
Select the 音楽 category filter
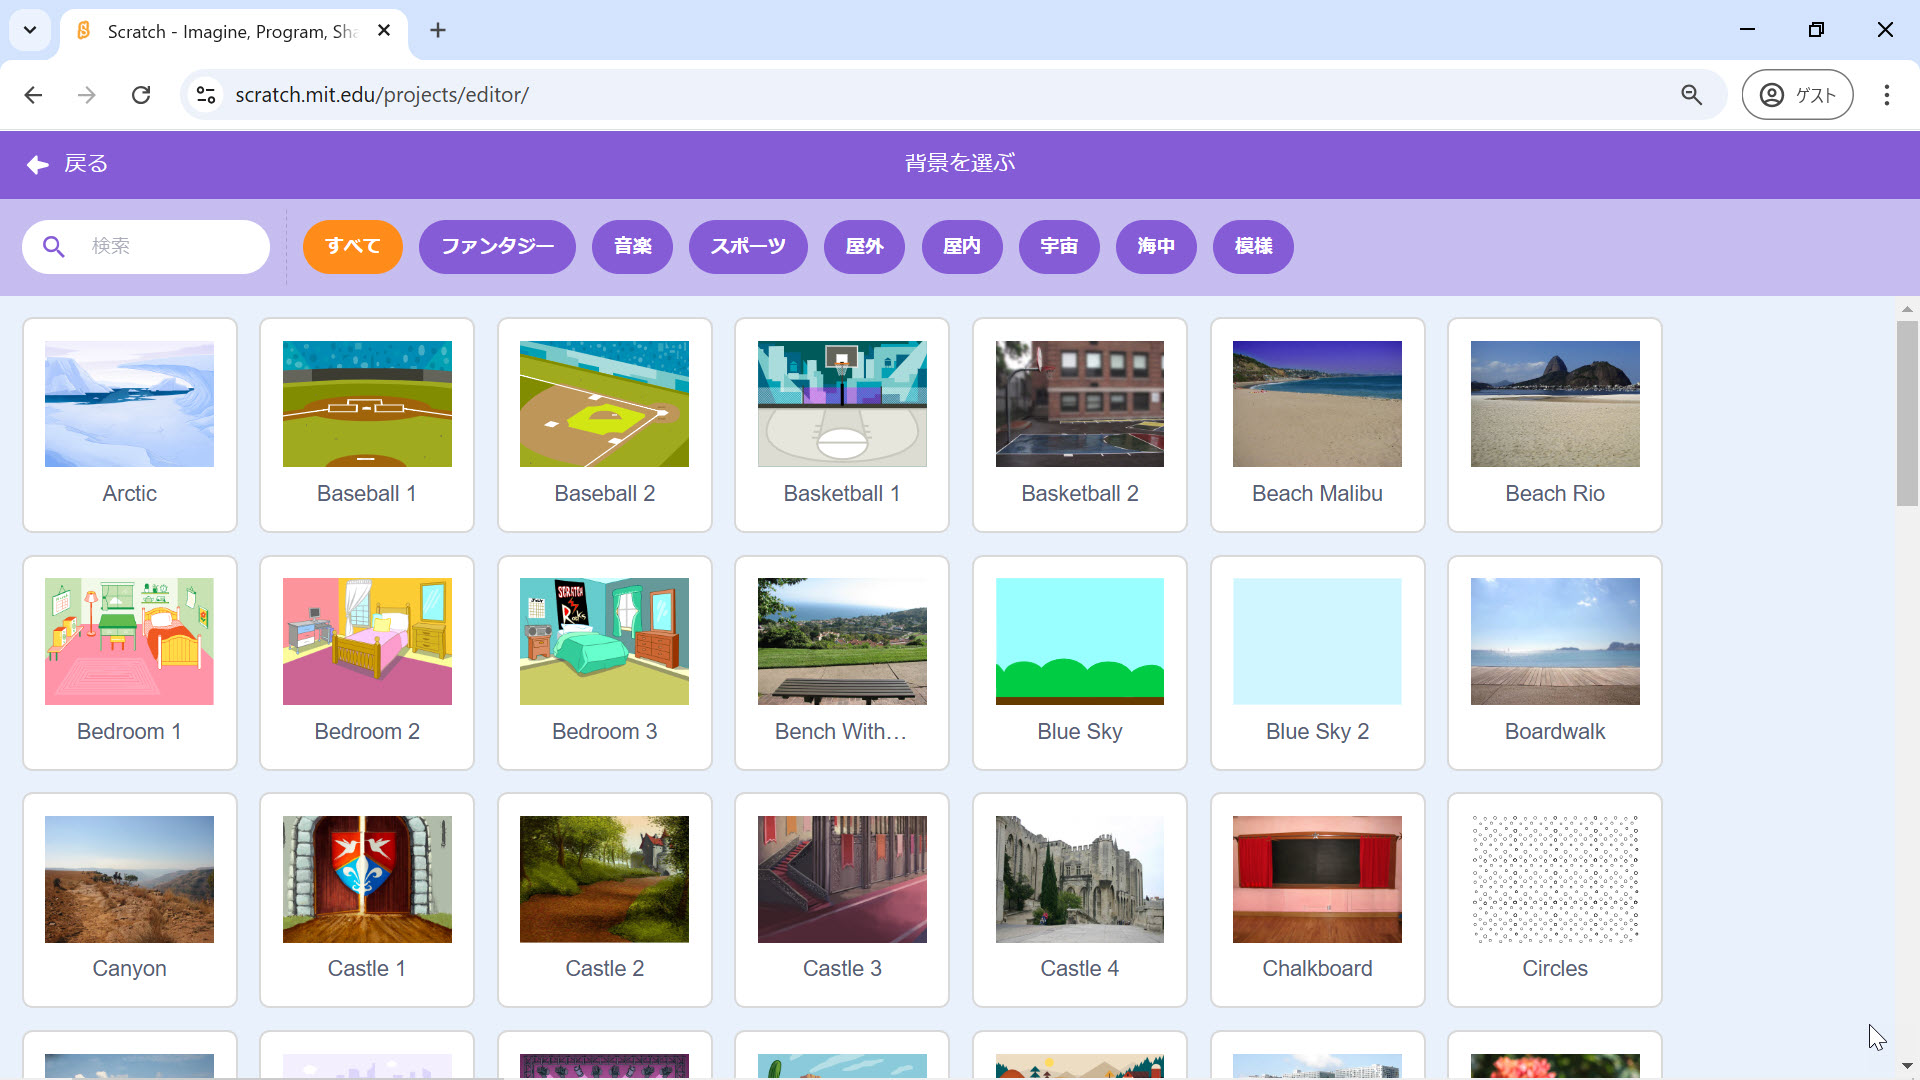(x=632, y=247)
